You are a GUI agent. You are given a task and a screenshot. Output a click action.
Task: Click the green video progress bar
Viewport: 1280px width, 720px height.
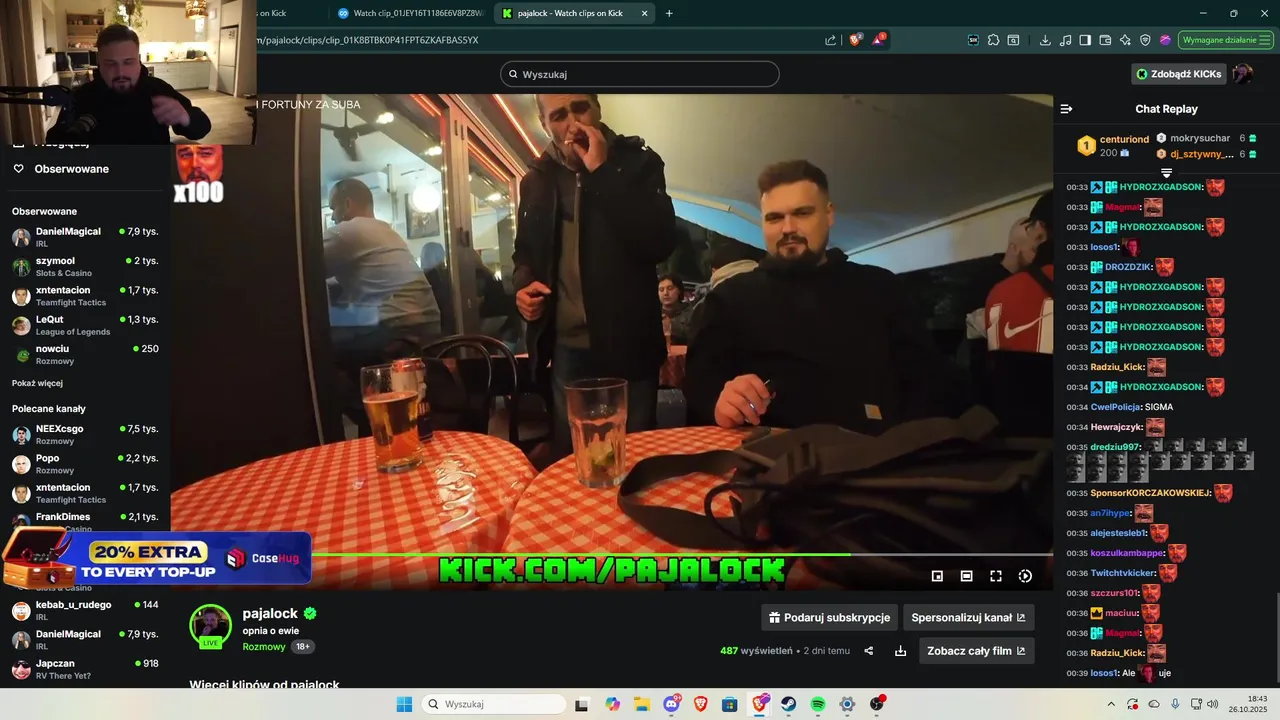[581, 554]
